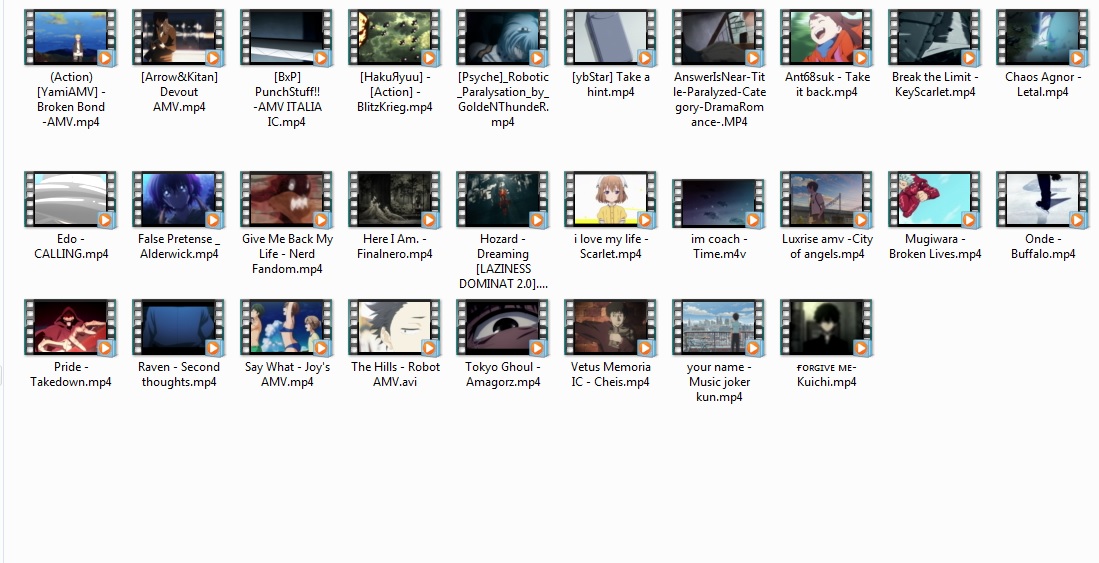Click the Tokyo Ghoul - Amagorz.mp4 thumbnail

coord(502,328)
